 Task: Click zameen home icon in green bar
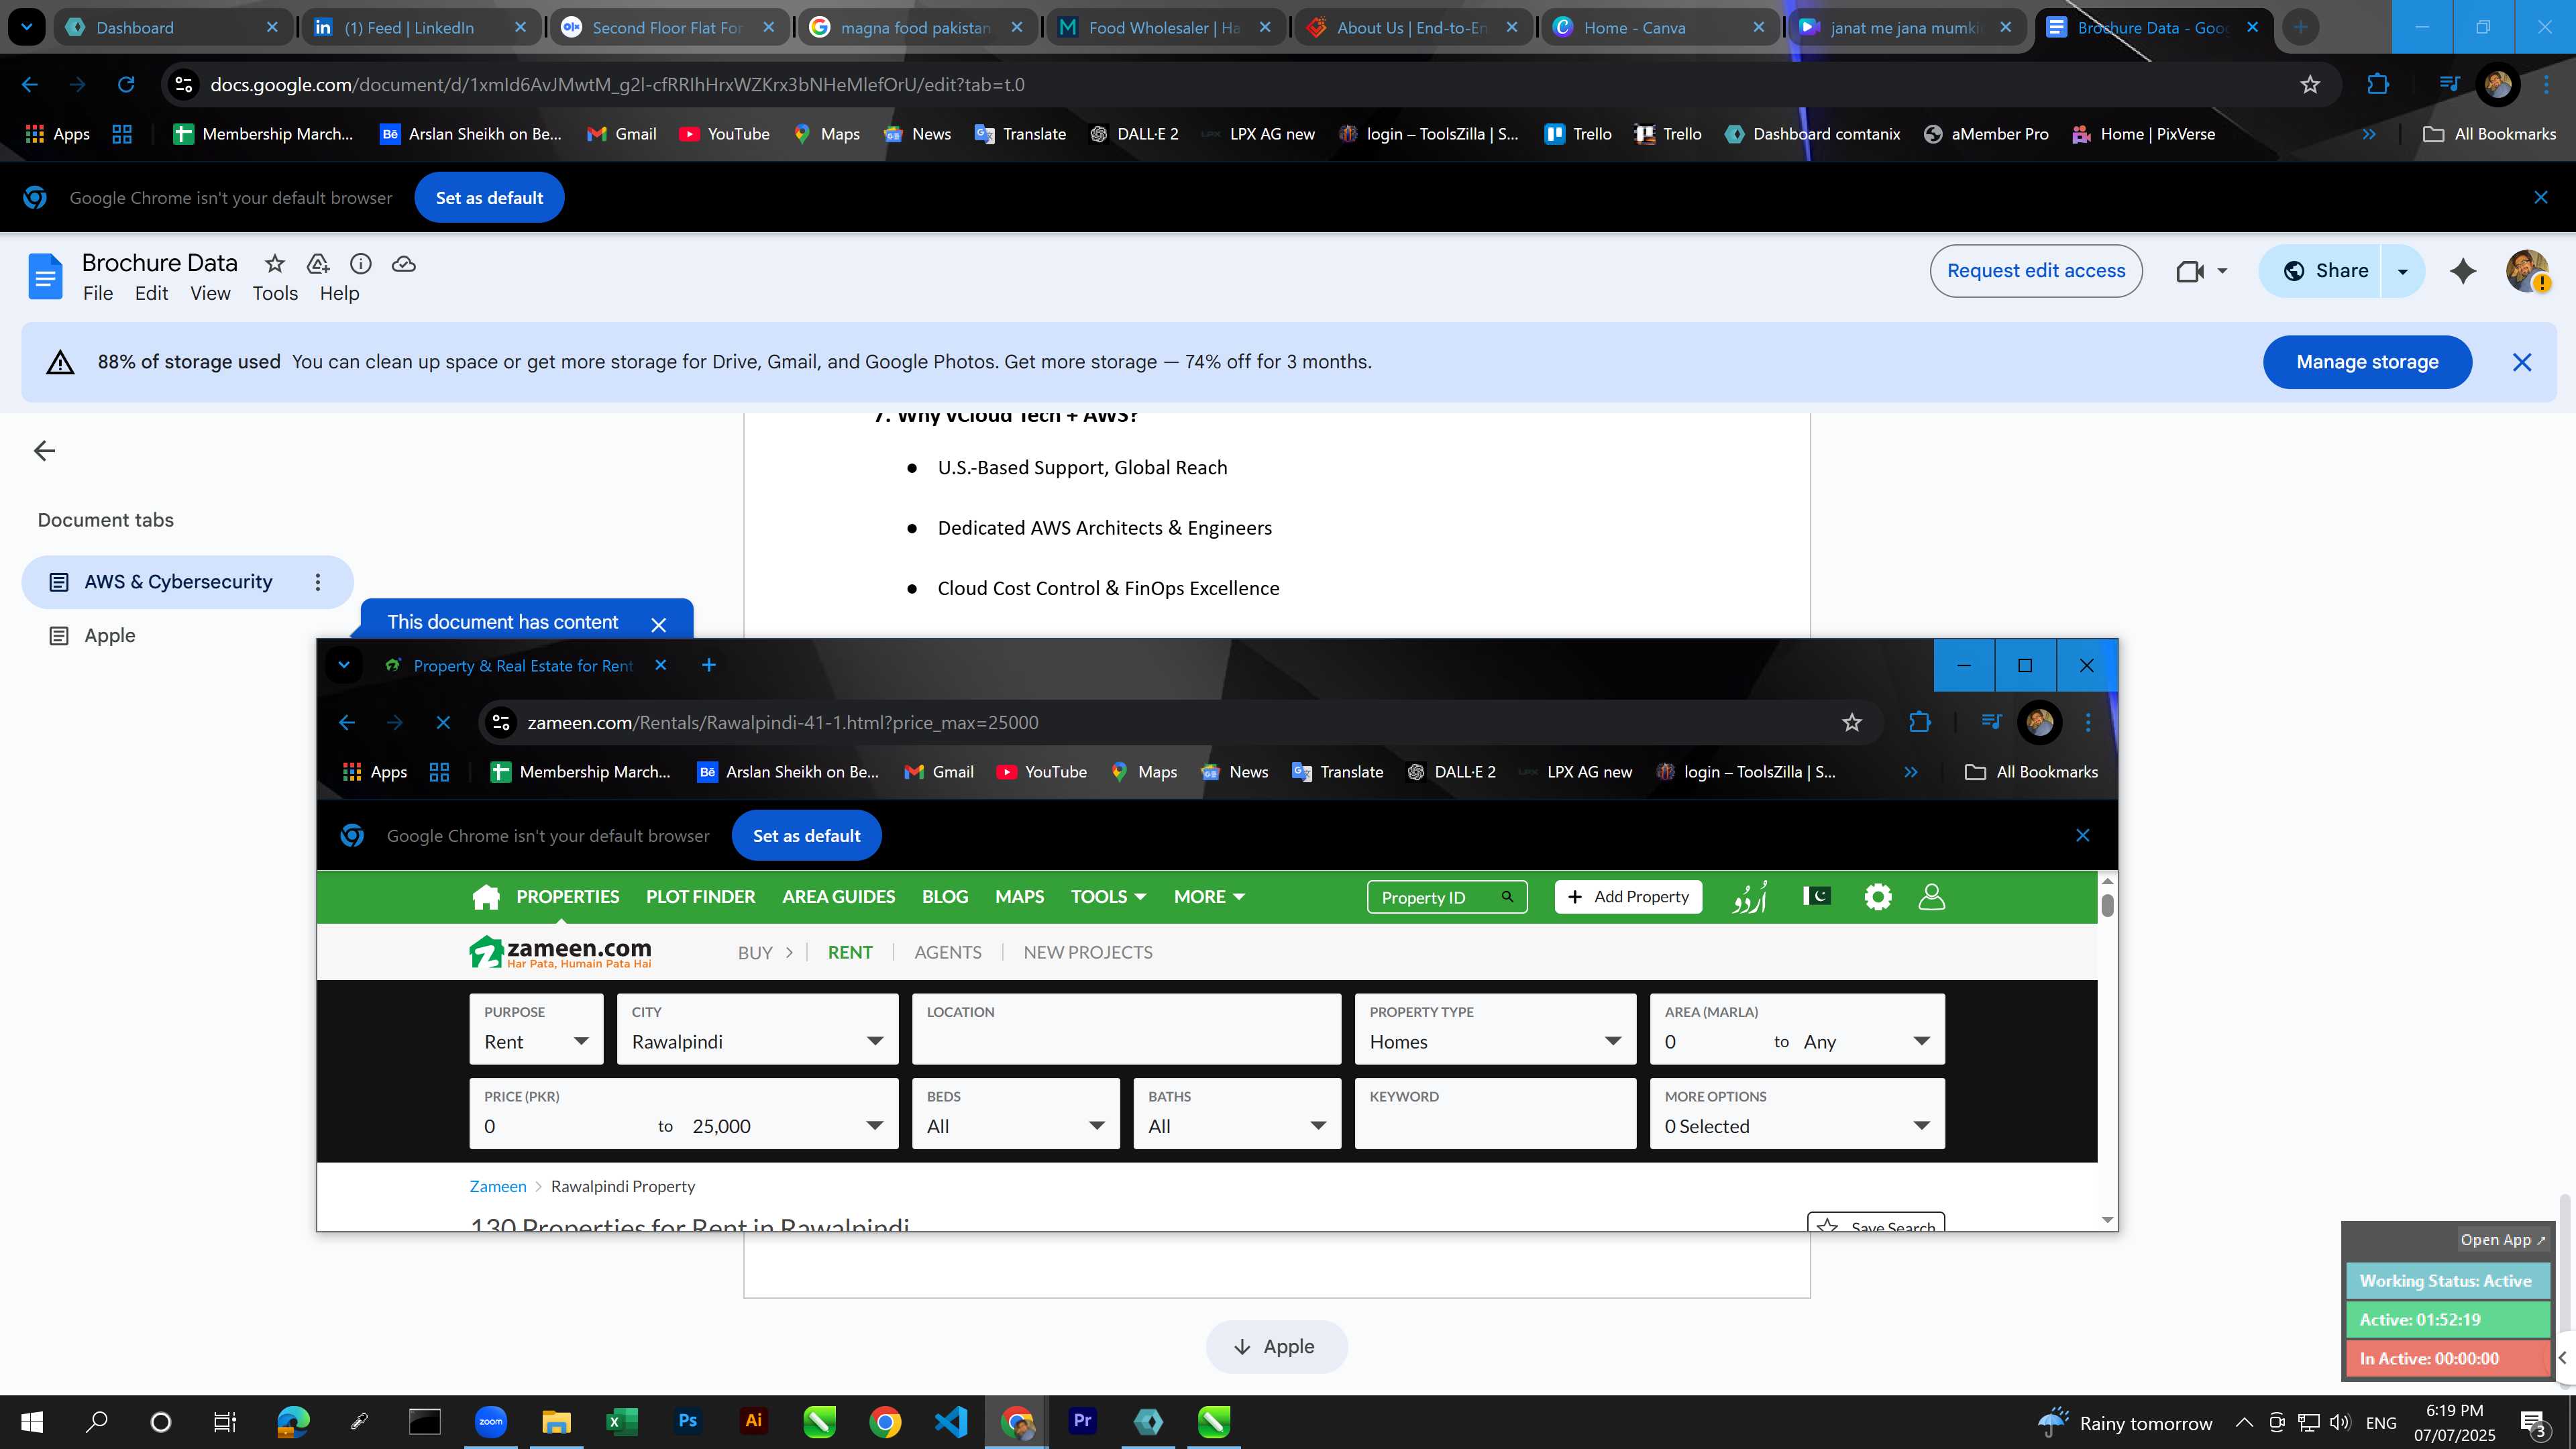point(486,897)
